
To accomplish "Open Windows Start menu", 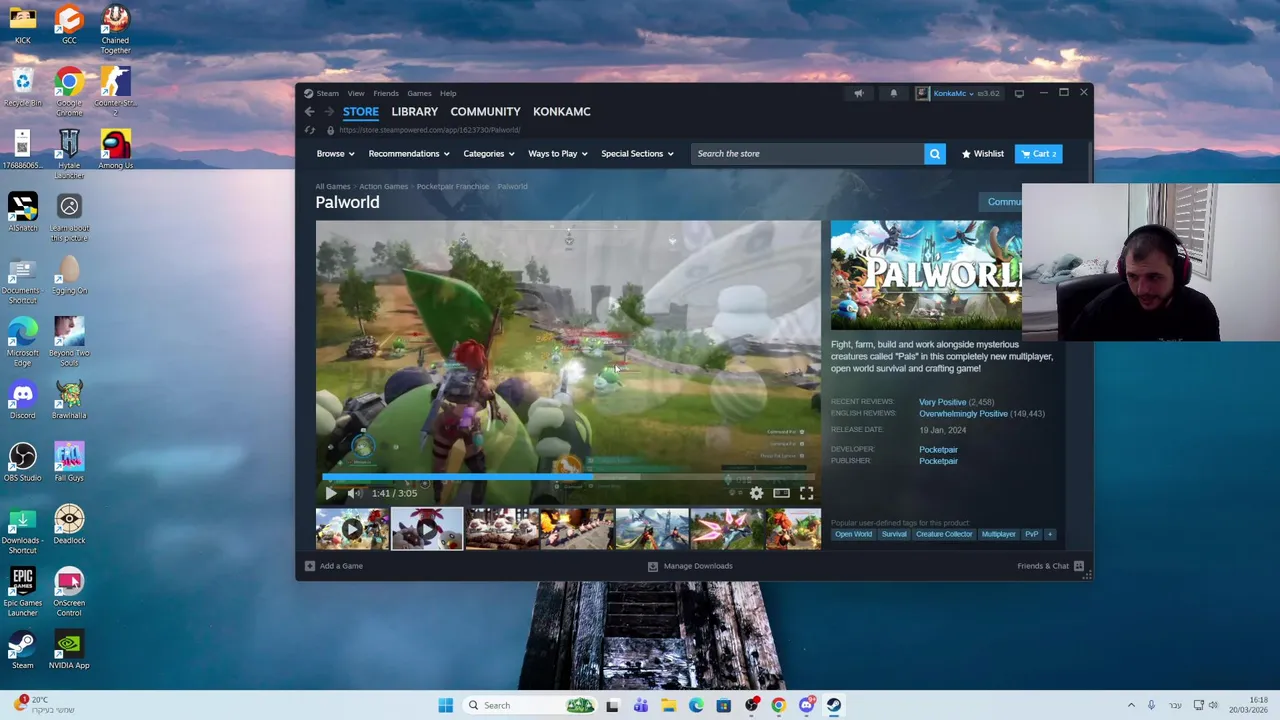I will (x=445, y=705).
